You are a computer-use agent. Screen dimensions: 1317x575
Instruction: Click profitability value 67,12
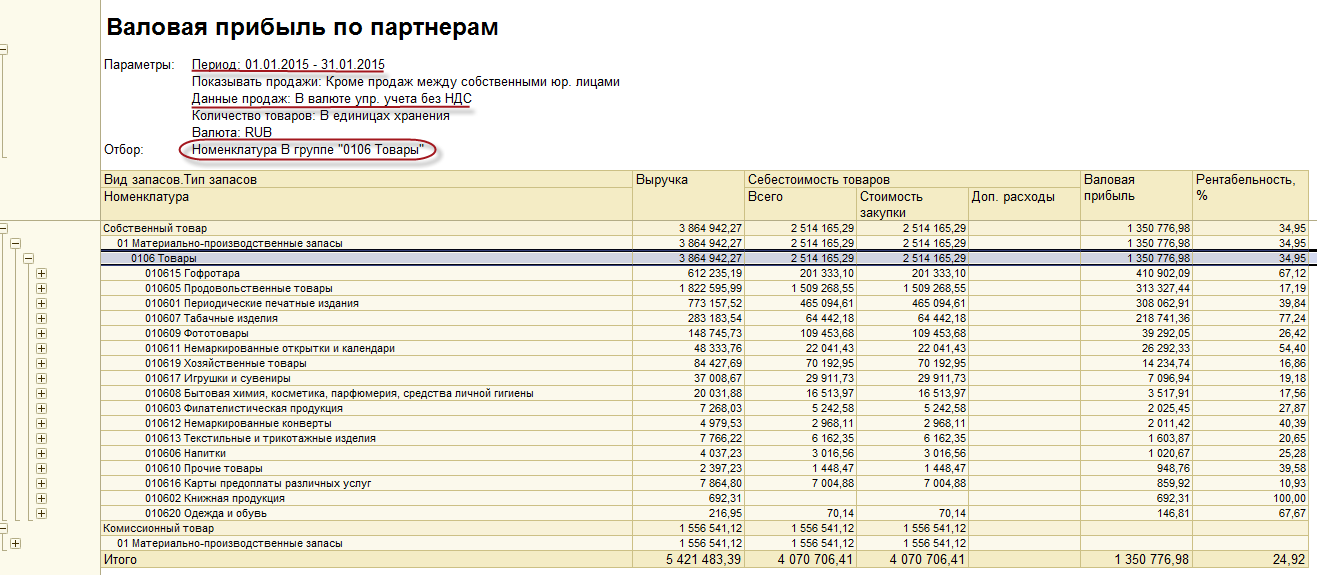pos(1292,273)
